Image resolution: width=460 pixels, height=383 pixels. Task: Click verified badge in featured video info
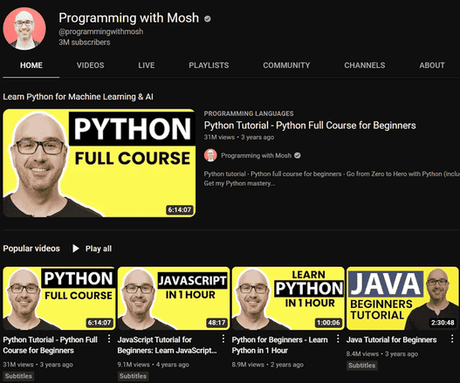point(298,156)
